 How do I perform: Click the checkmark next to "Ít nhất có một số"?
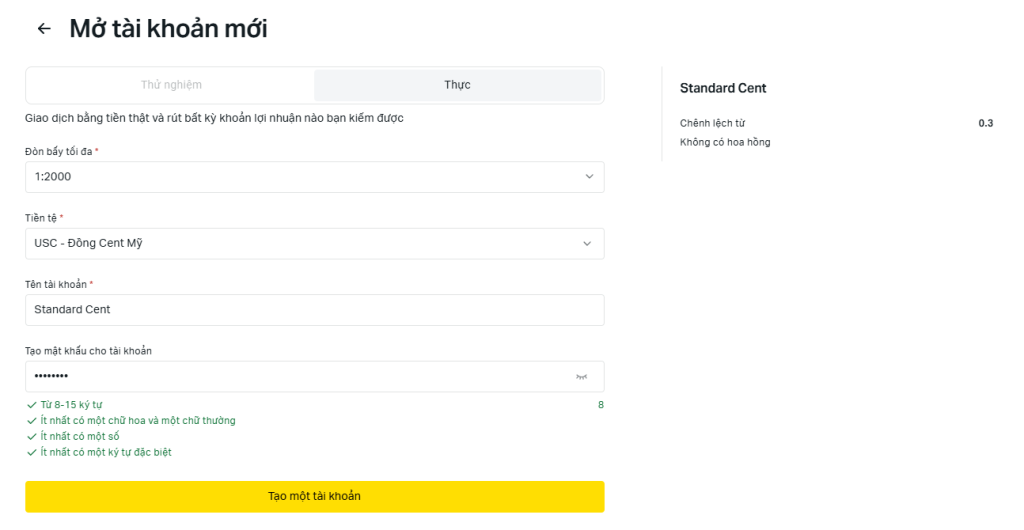pos(32,437)
